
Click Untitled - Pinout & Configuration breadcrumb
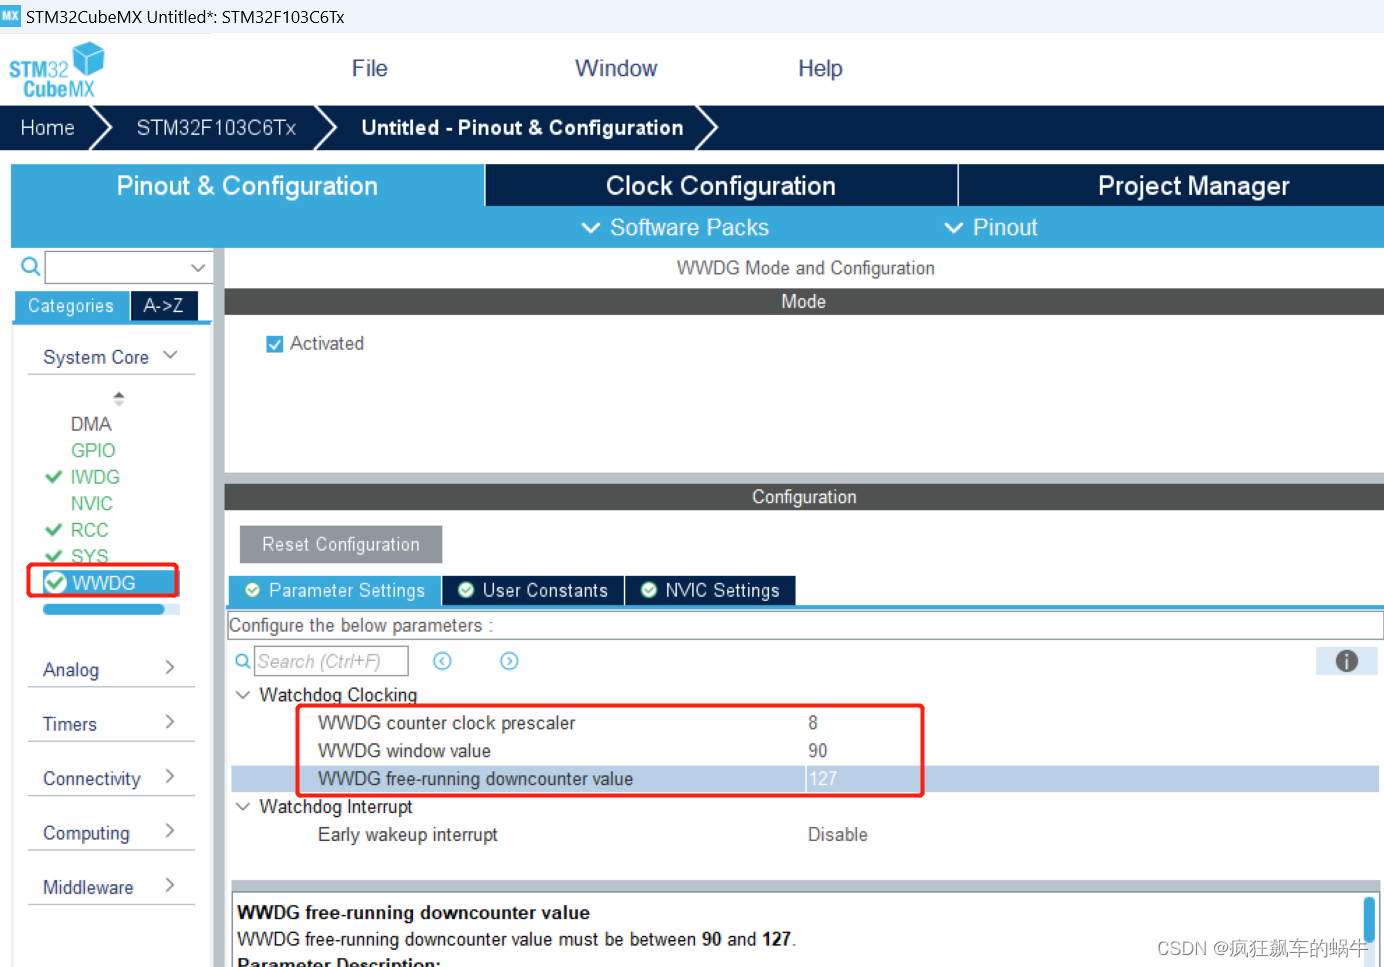[522, 128]
